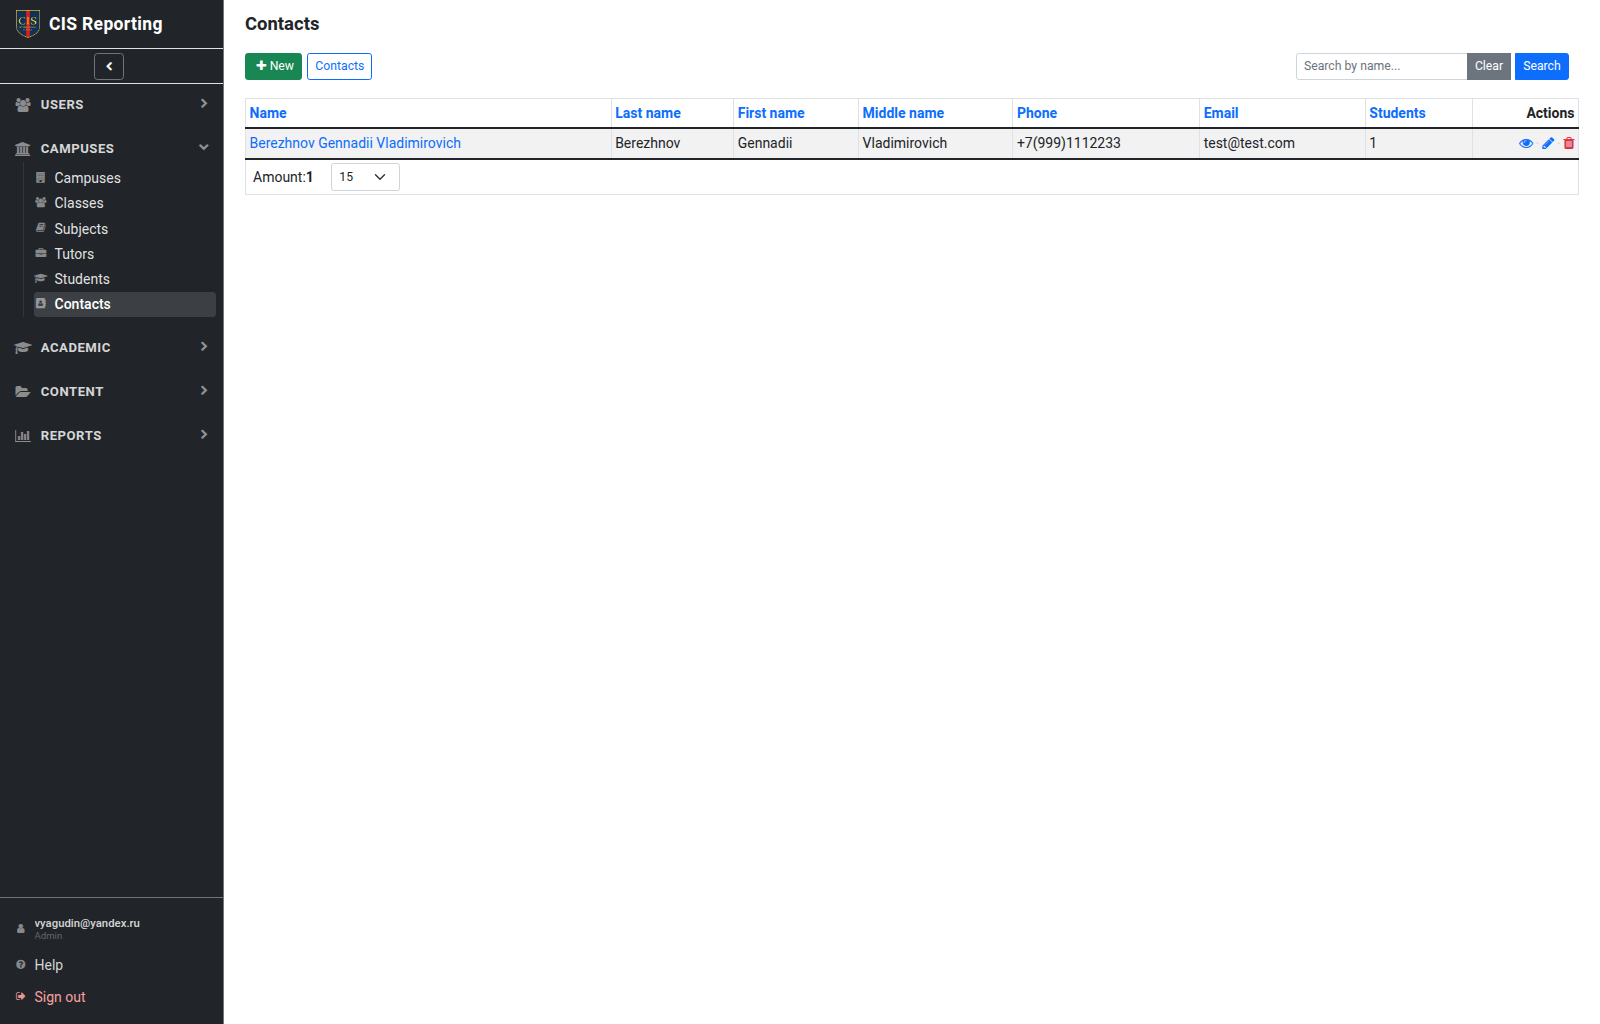Delete the Berezhnov contact with the trash icon

click(1569, 143)
